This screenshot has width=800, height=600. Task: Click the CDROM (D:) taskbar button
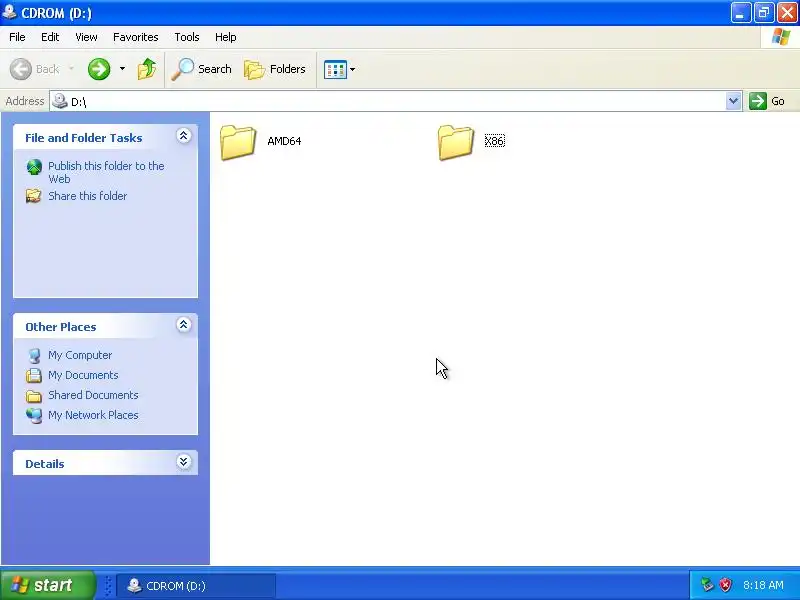tap(196, 586)
